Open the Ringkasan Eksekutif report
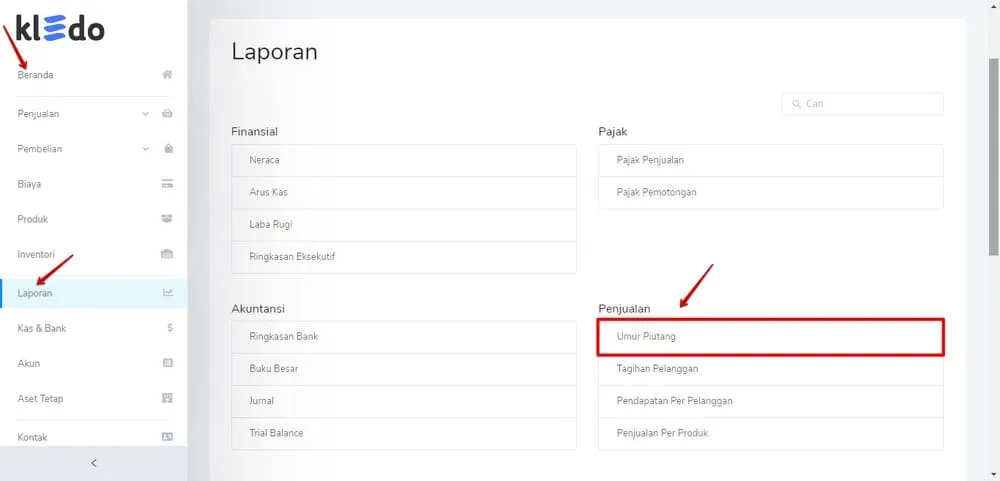 (x=404, y=257)
